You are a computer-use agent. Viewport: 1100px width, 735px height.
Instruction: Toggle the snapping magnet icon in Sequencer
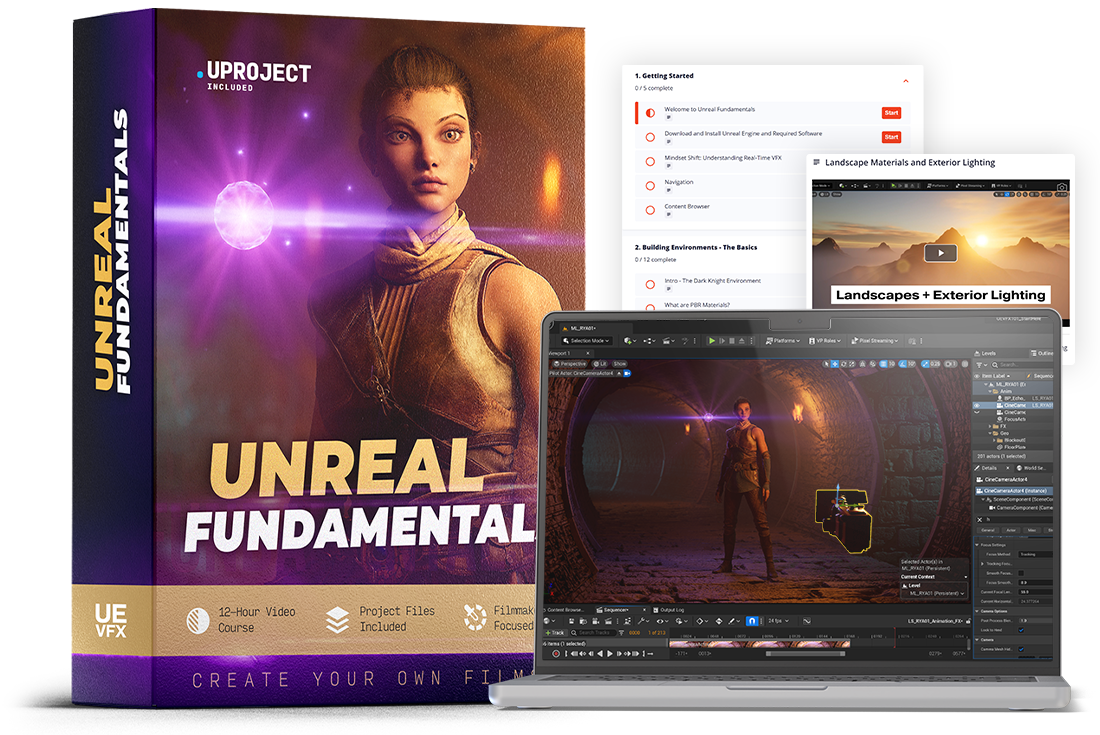click(750, 621)
